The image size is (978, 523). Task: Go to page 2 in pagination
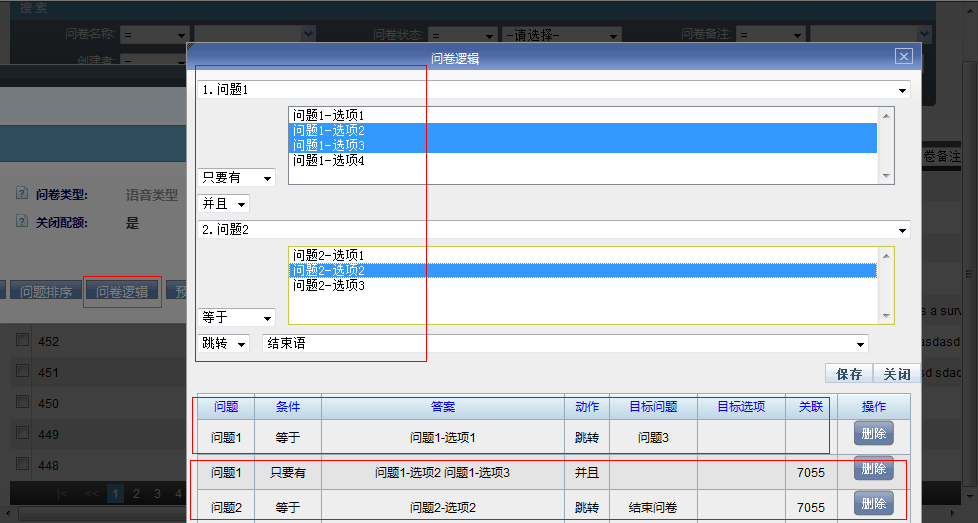click(x=137, y=493)
